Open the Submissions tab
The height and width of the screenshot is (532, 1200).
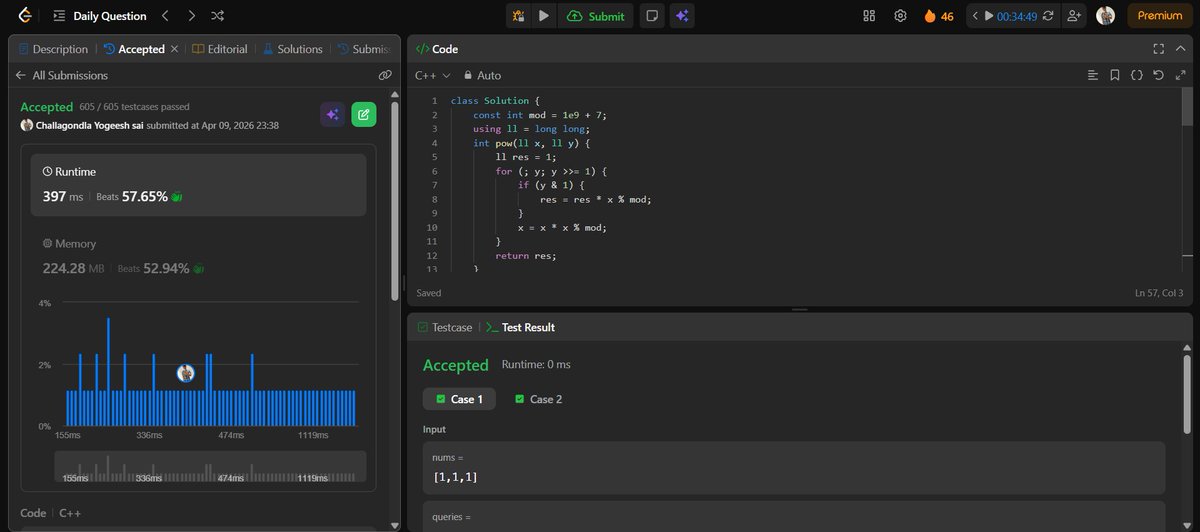click(x=365, y=49)
